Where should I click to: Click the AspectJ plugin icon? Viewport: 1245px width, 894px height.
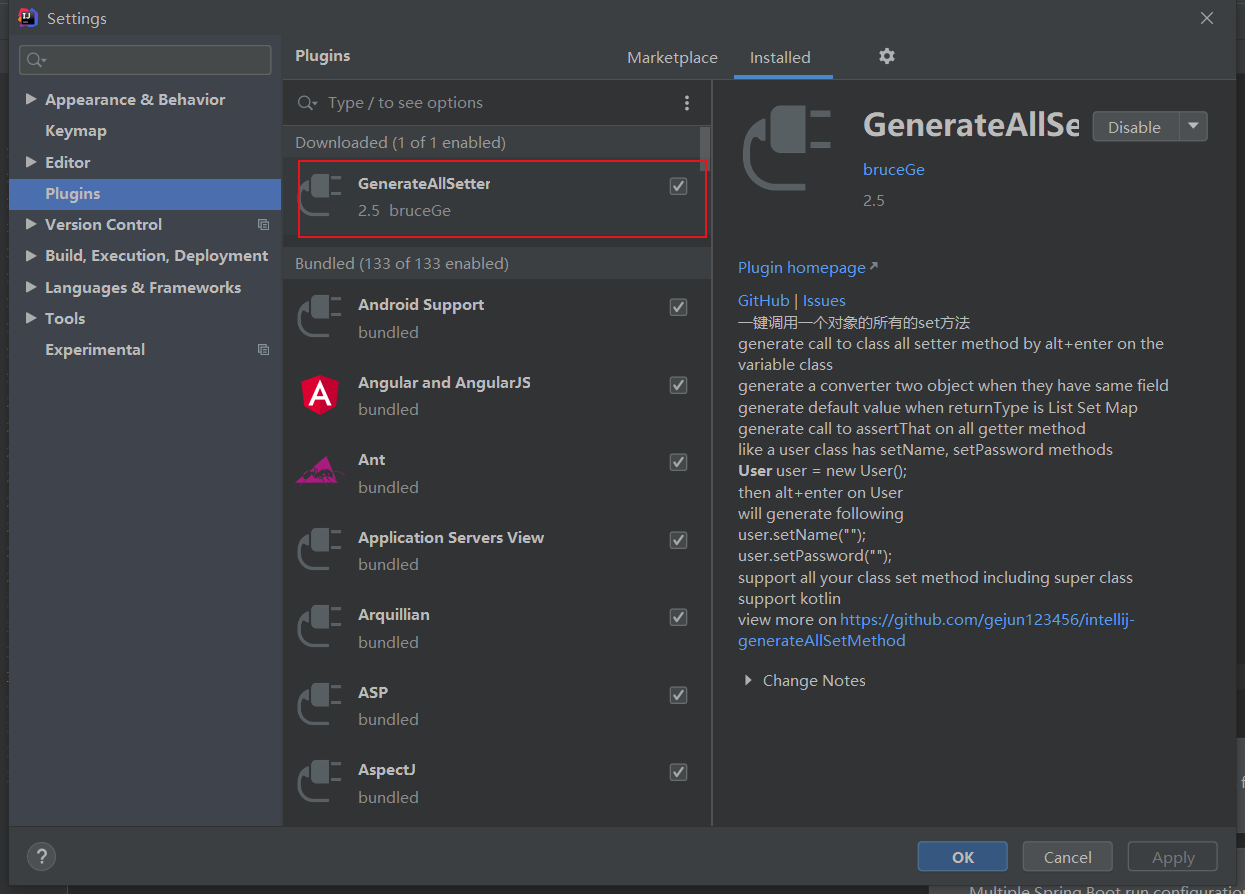tap(321, 782)
